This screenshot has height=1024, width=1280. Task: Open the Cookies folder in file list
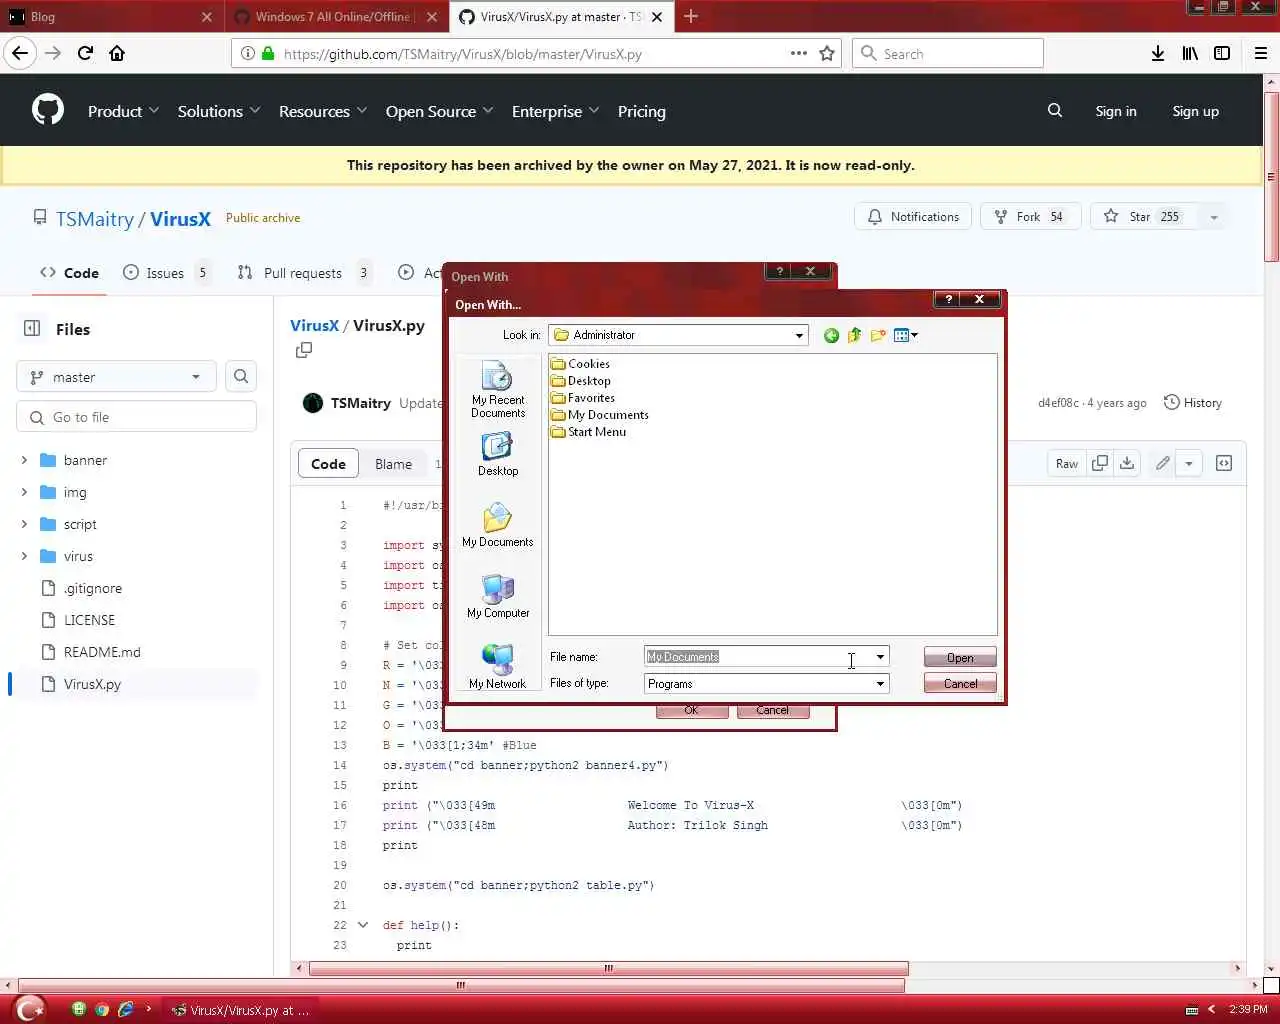pyautogui.click(x=580, y=364)
